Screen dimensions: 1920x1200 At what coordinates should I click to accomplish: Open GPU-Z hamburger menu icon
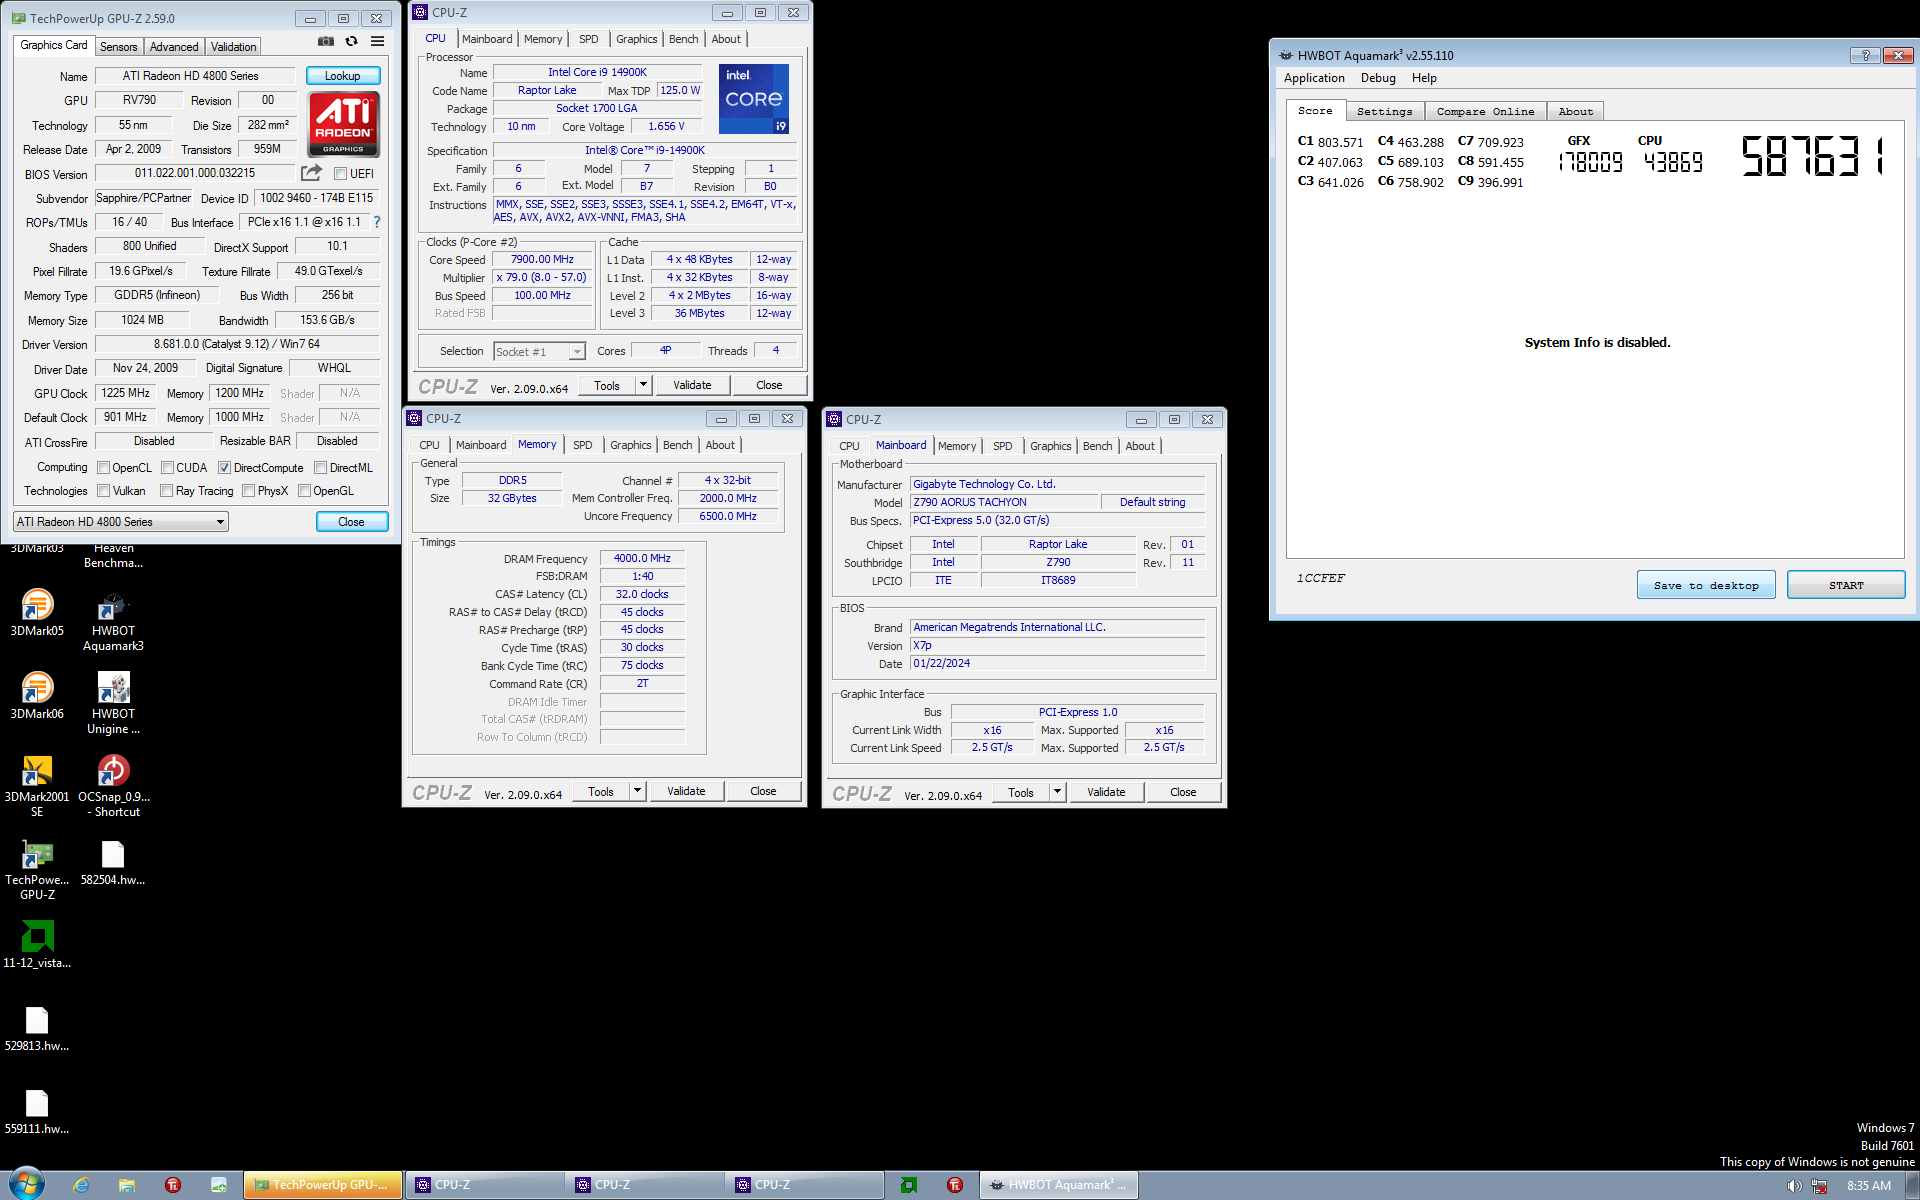(377, 42)
